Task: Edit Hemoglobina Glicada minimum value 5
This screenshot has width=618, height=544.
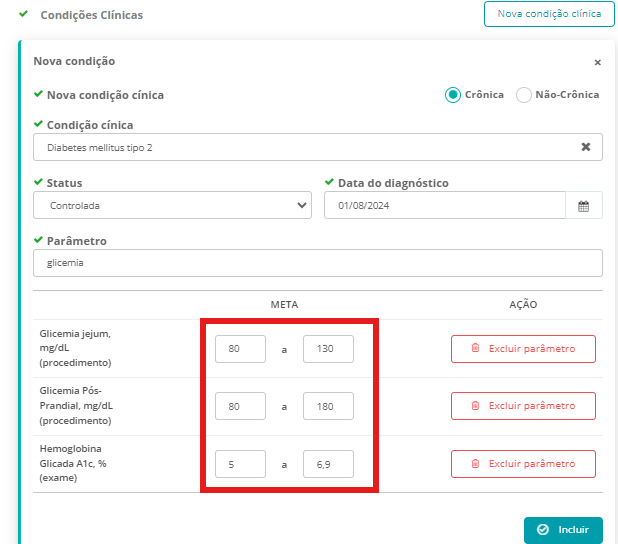Action: click(240, 464)
